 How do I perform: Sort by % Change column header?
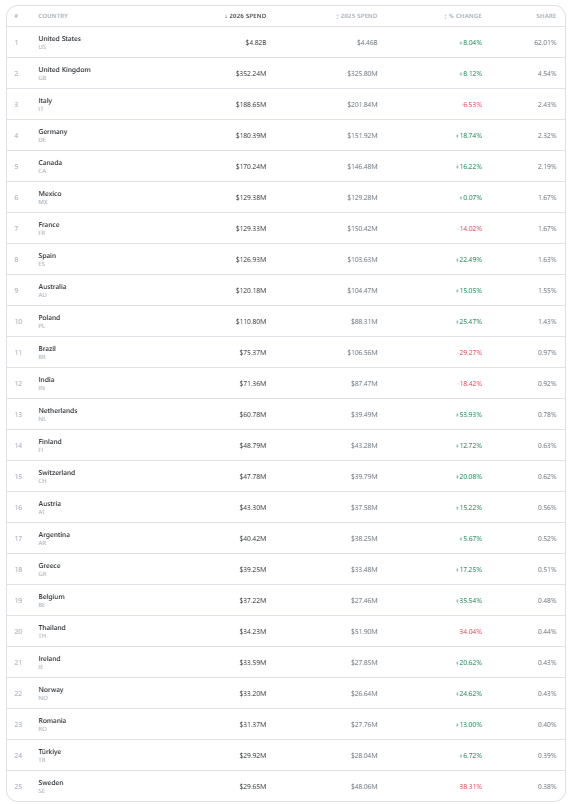[x=463, y=16]
